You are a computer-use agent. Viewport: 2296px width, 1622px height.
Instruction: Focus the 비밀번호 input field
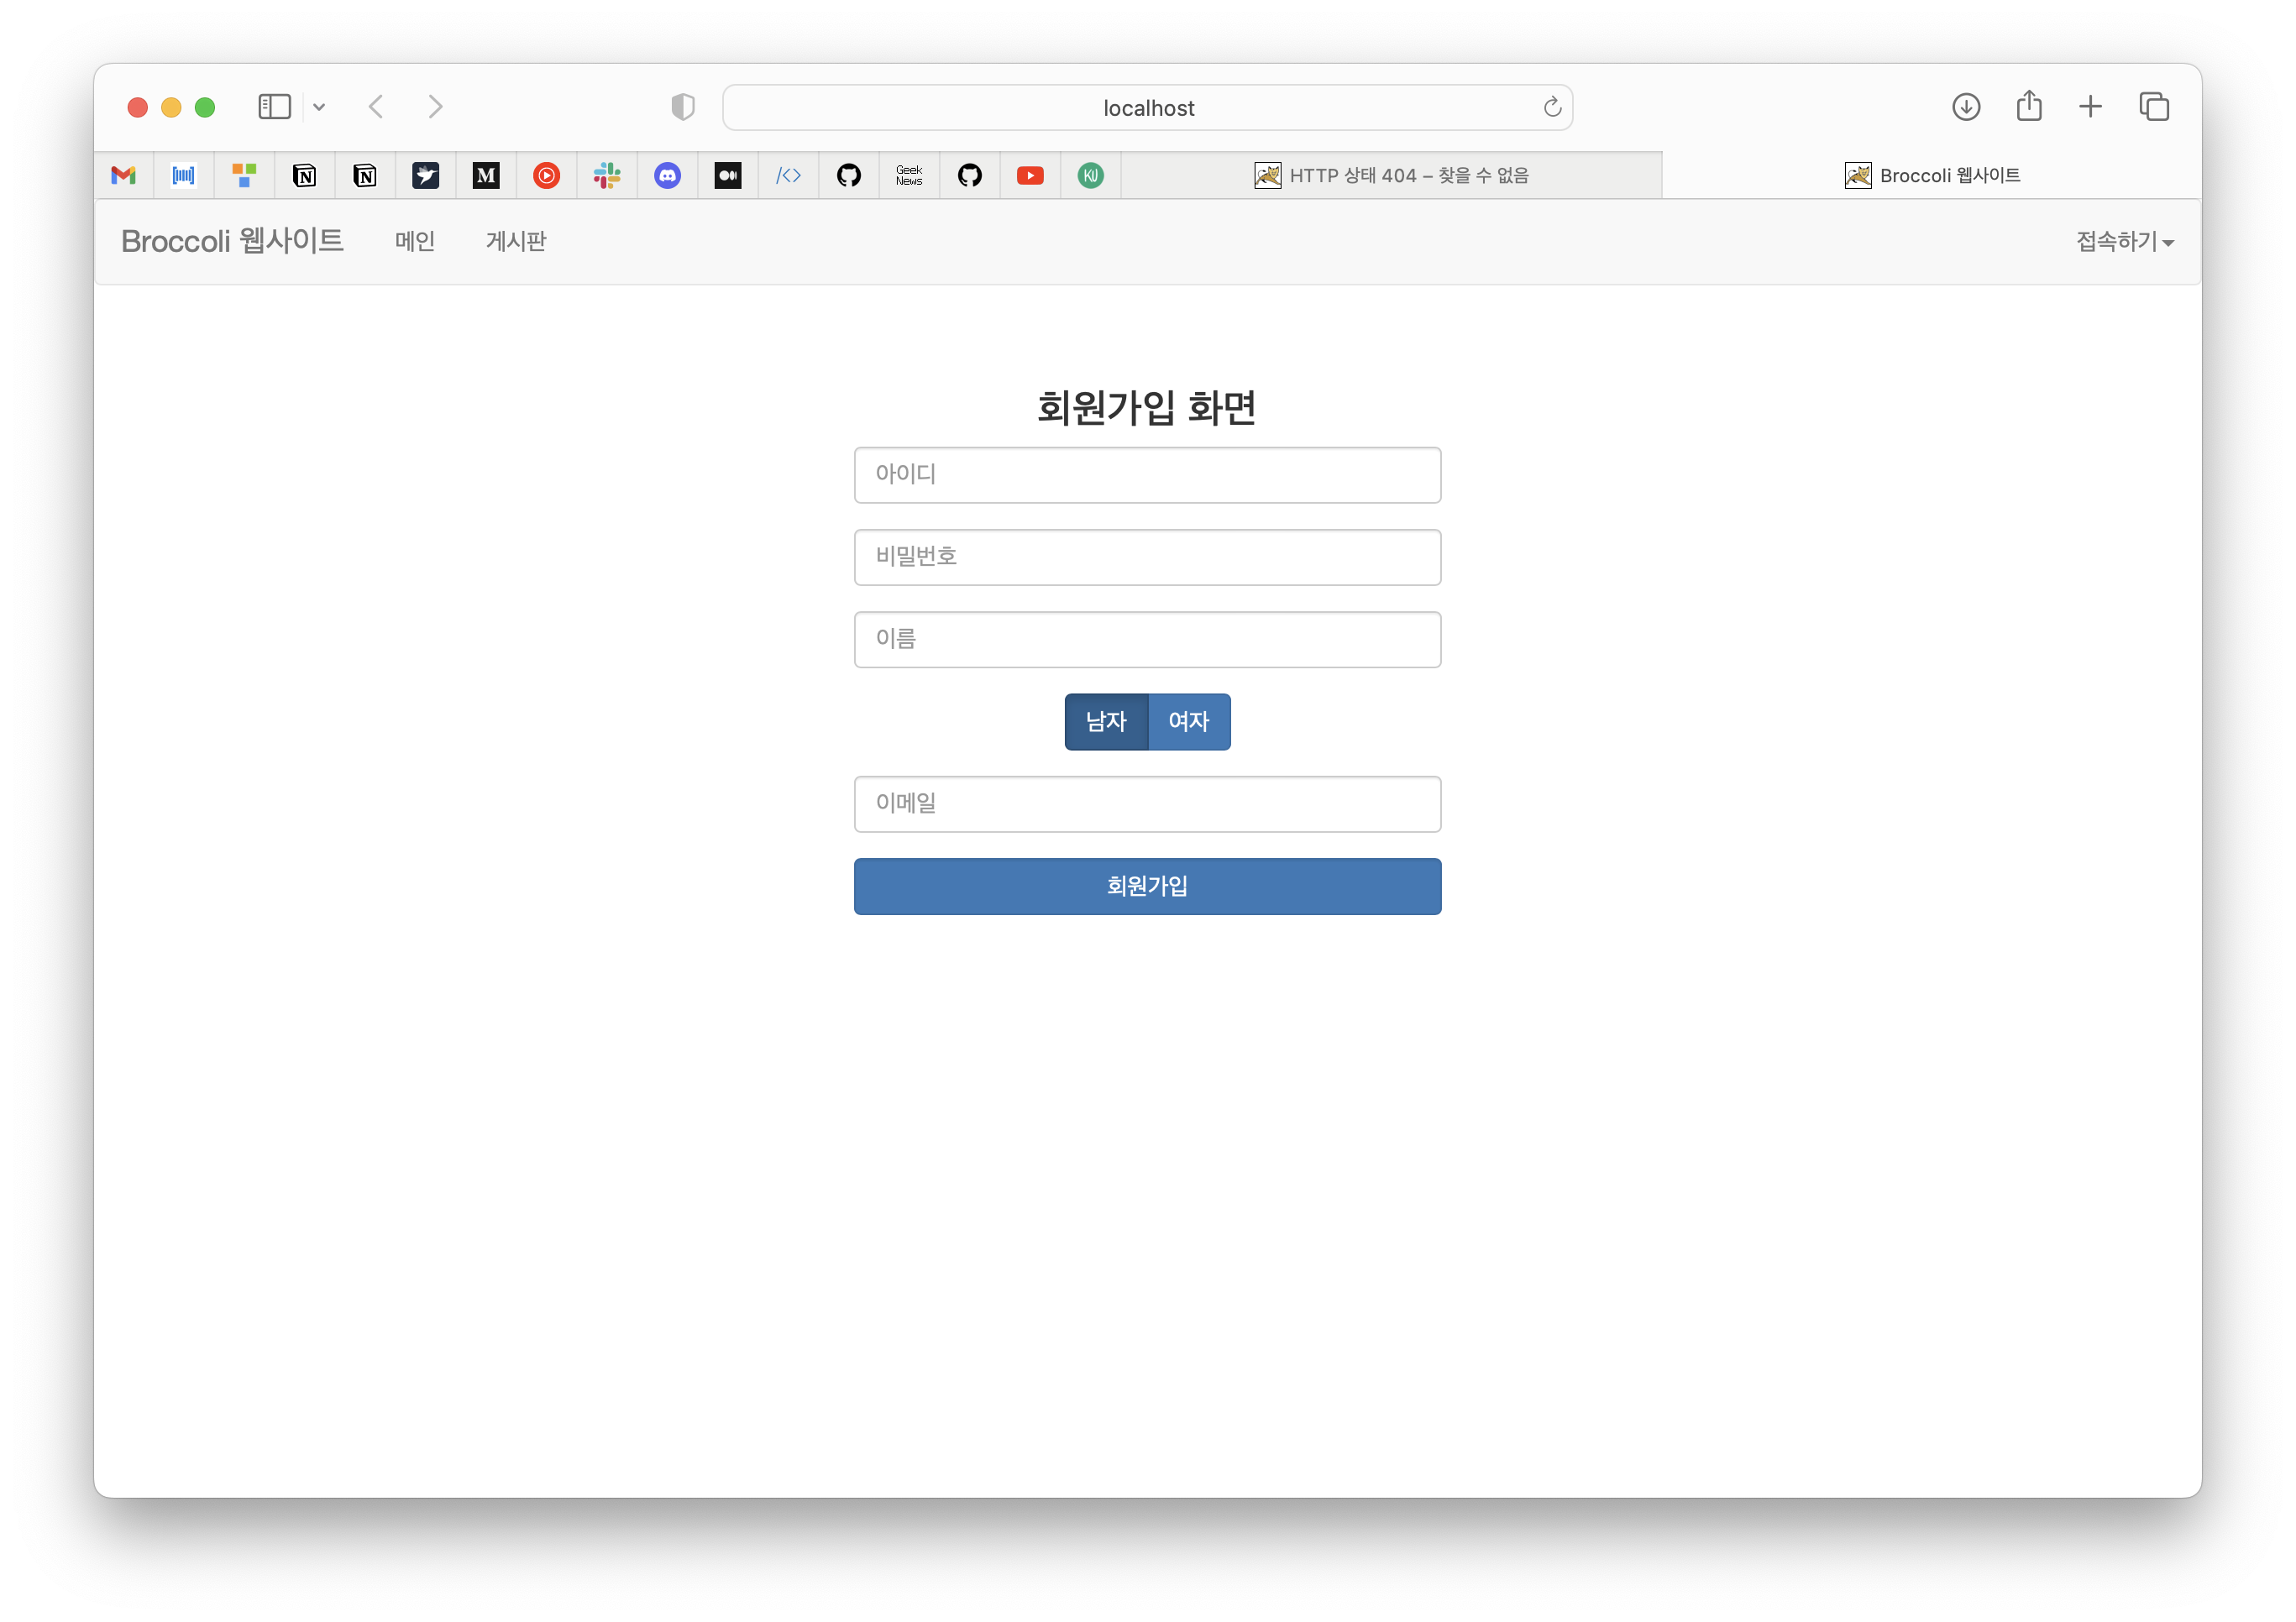pos(1148,557)
